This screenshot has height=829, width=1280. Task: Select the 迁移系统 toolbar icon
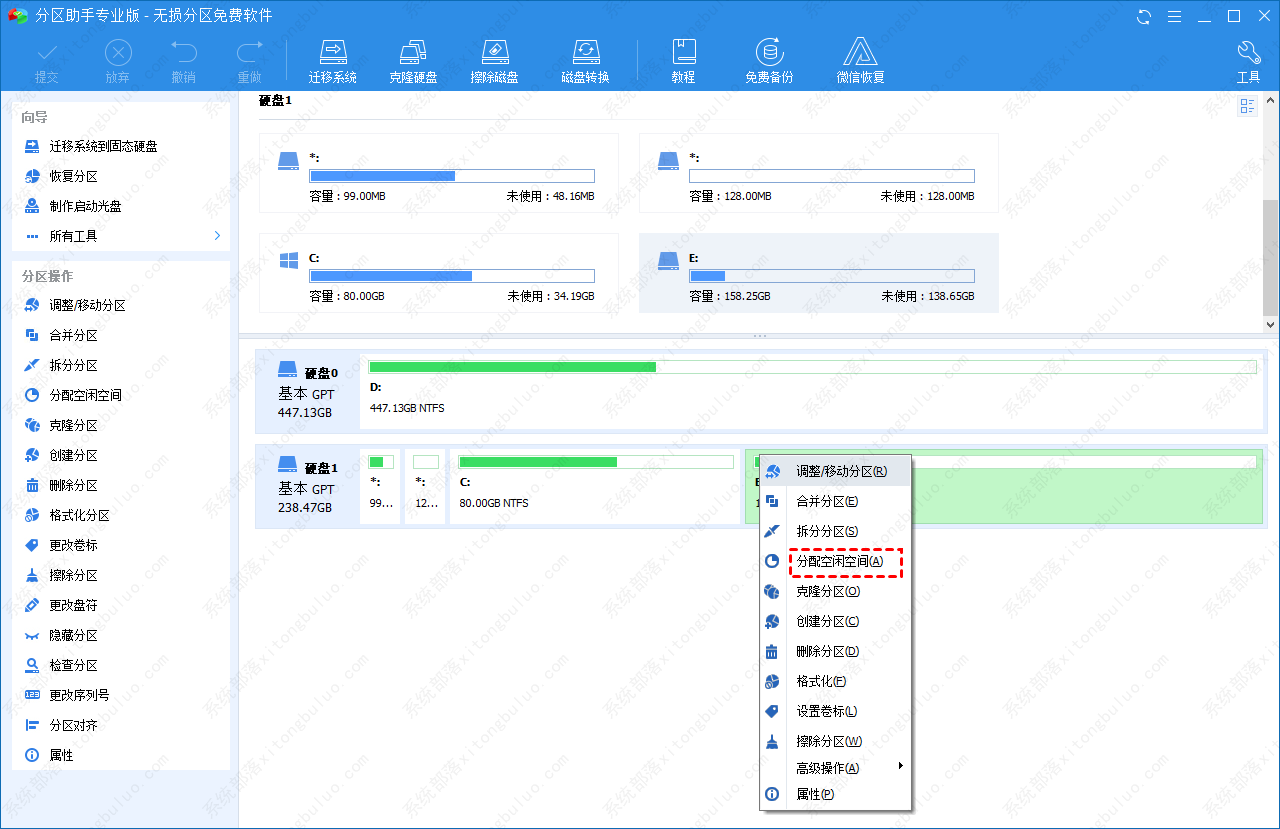(x=333, y=58)
